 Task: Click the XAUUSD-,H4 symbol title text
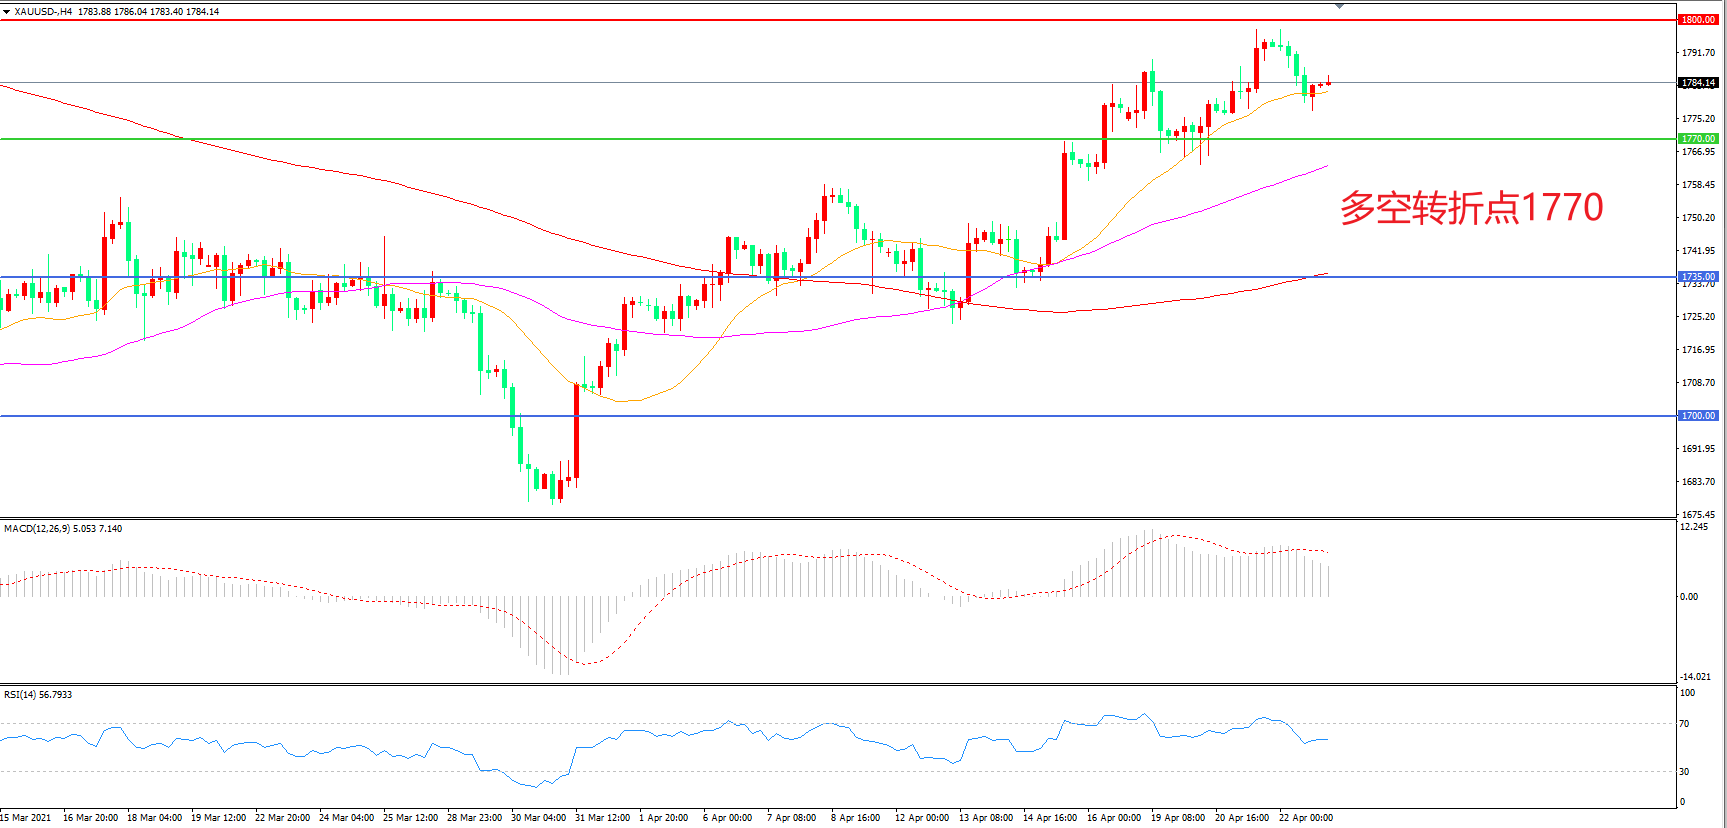tap(43, 12)
